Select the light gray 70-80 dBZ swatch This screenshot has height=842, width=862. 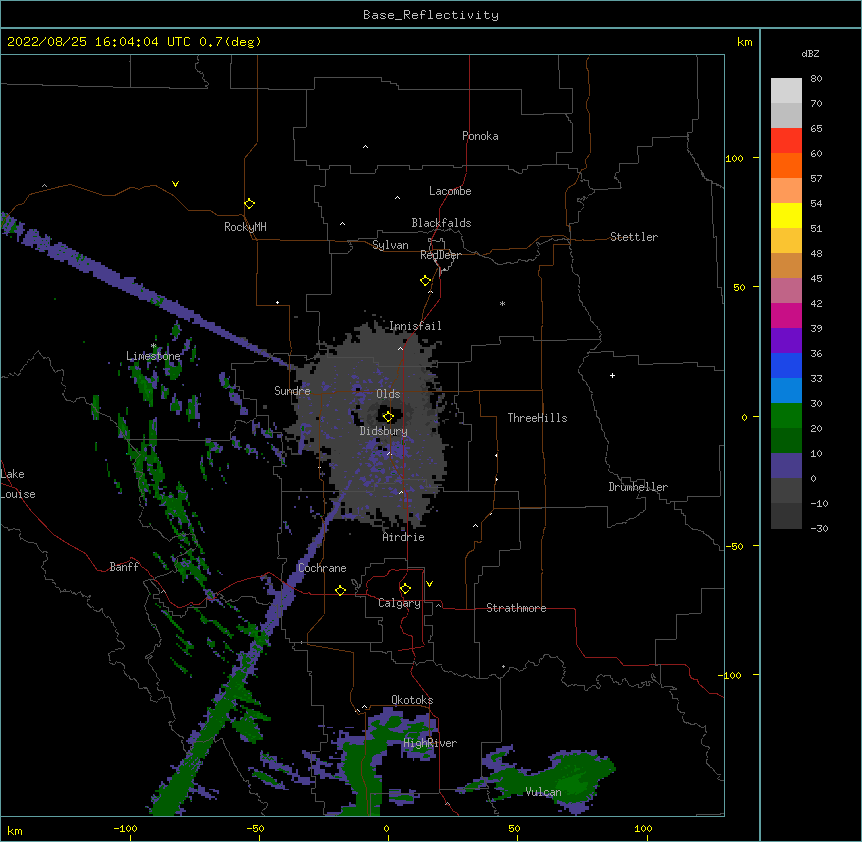786,91
